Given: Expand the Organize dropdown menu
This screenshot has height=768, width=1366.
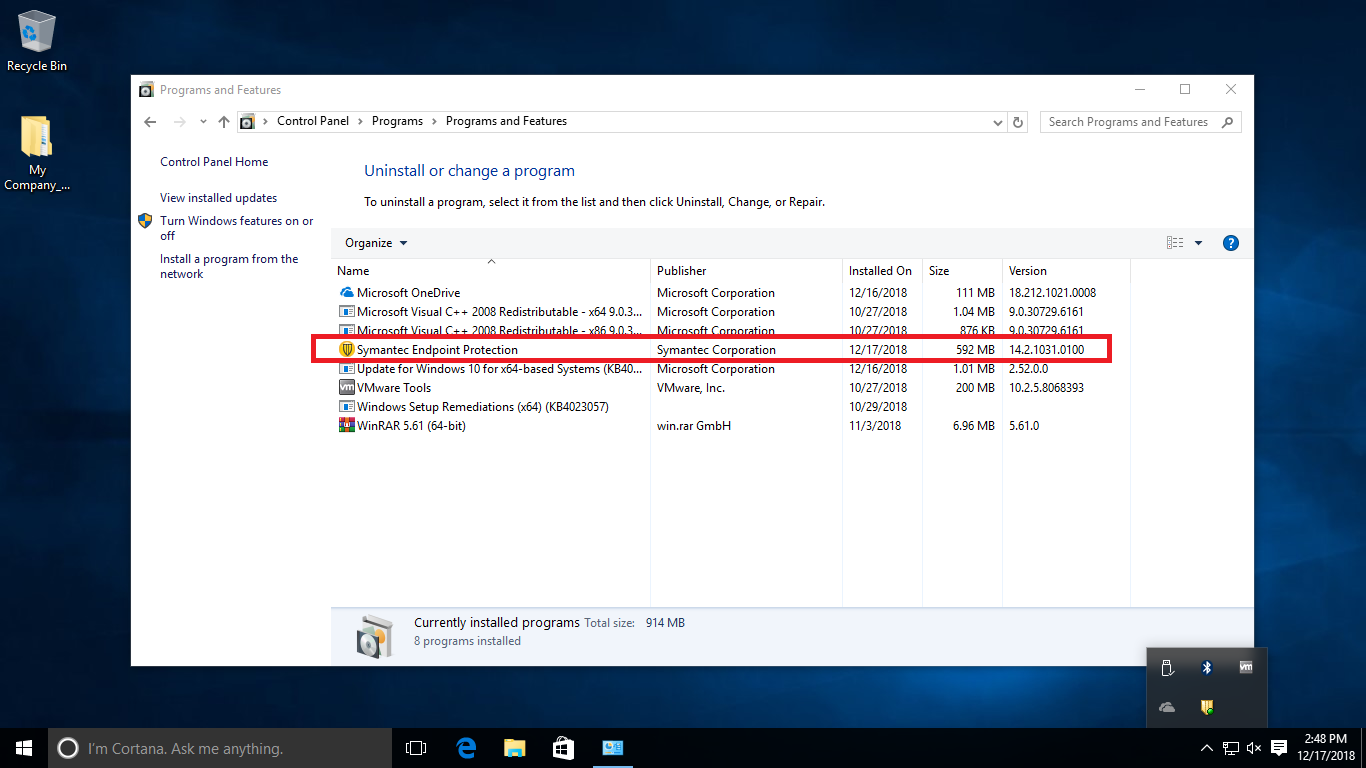Looking at the screenshot, I should coord(376,243).
